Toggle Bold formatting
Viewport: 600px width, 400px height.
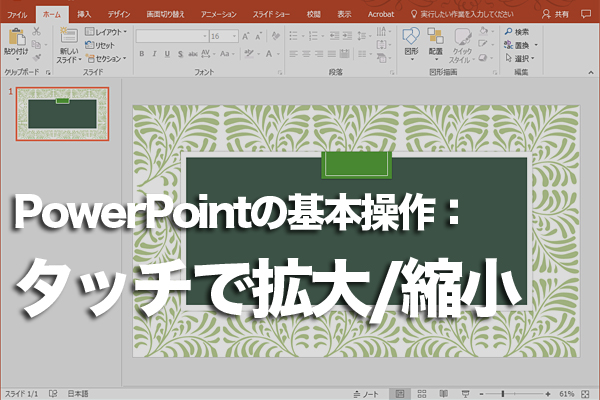pos(142,54)
